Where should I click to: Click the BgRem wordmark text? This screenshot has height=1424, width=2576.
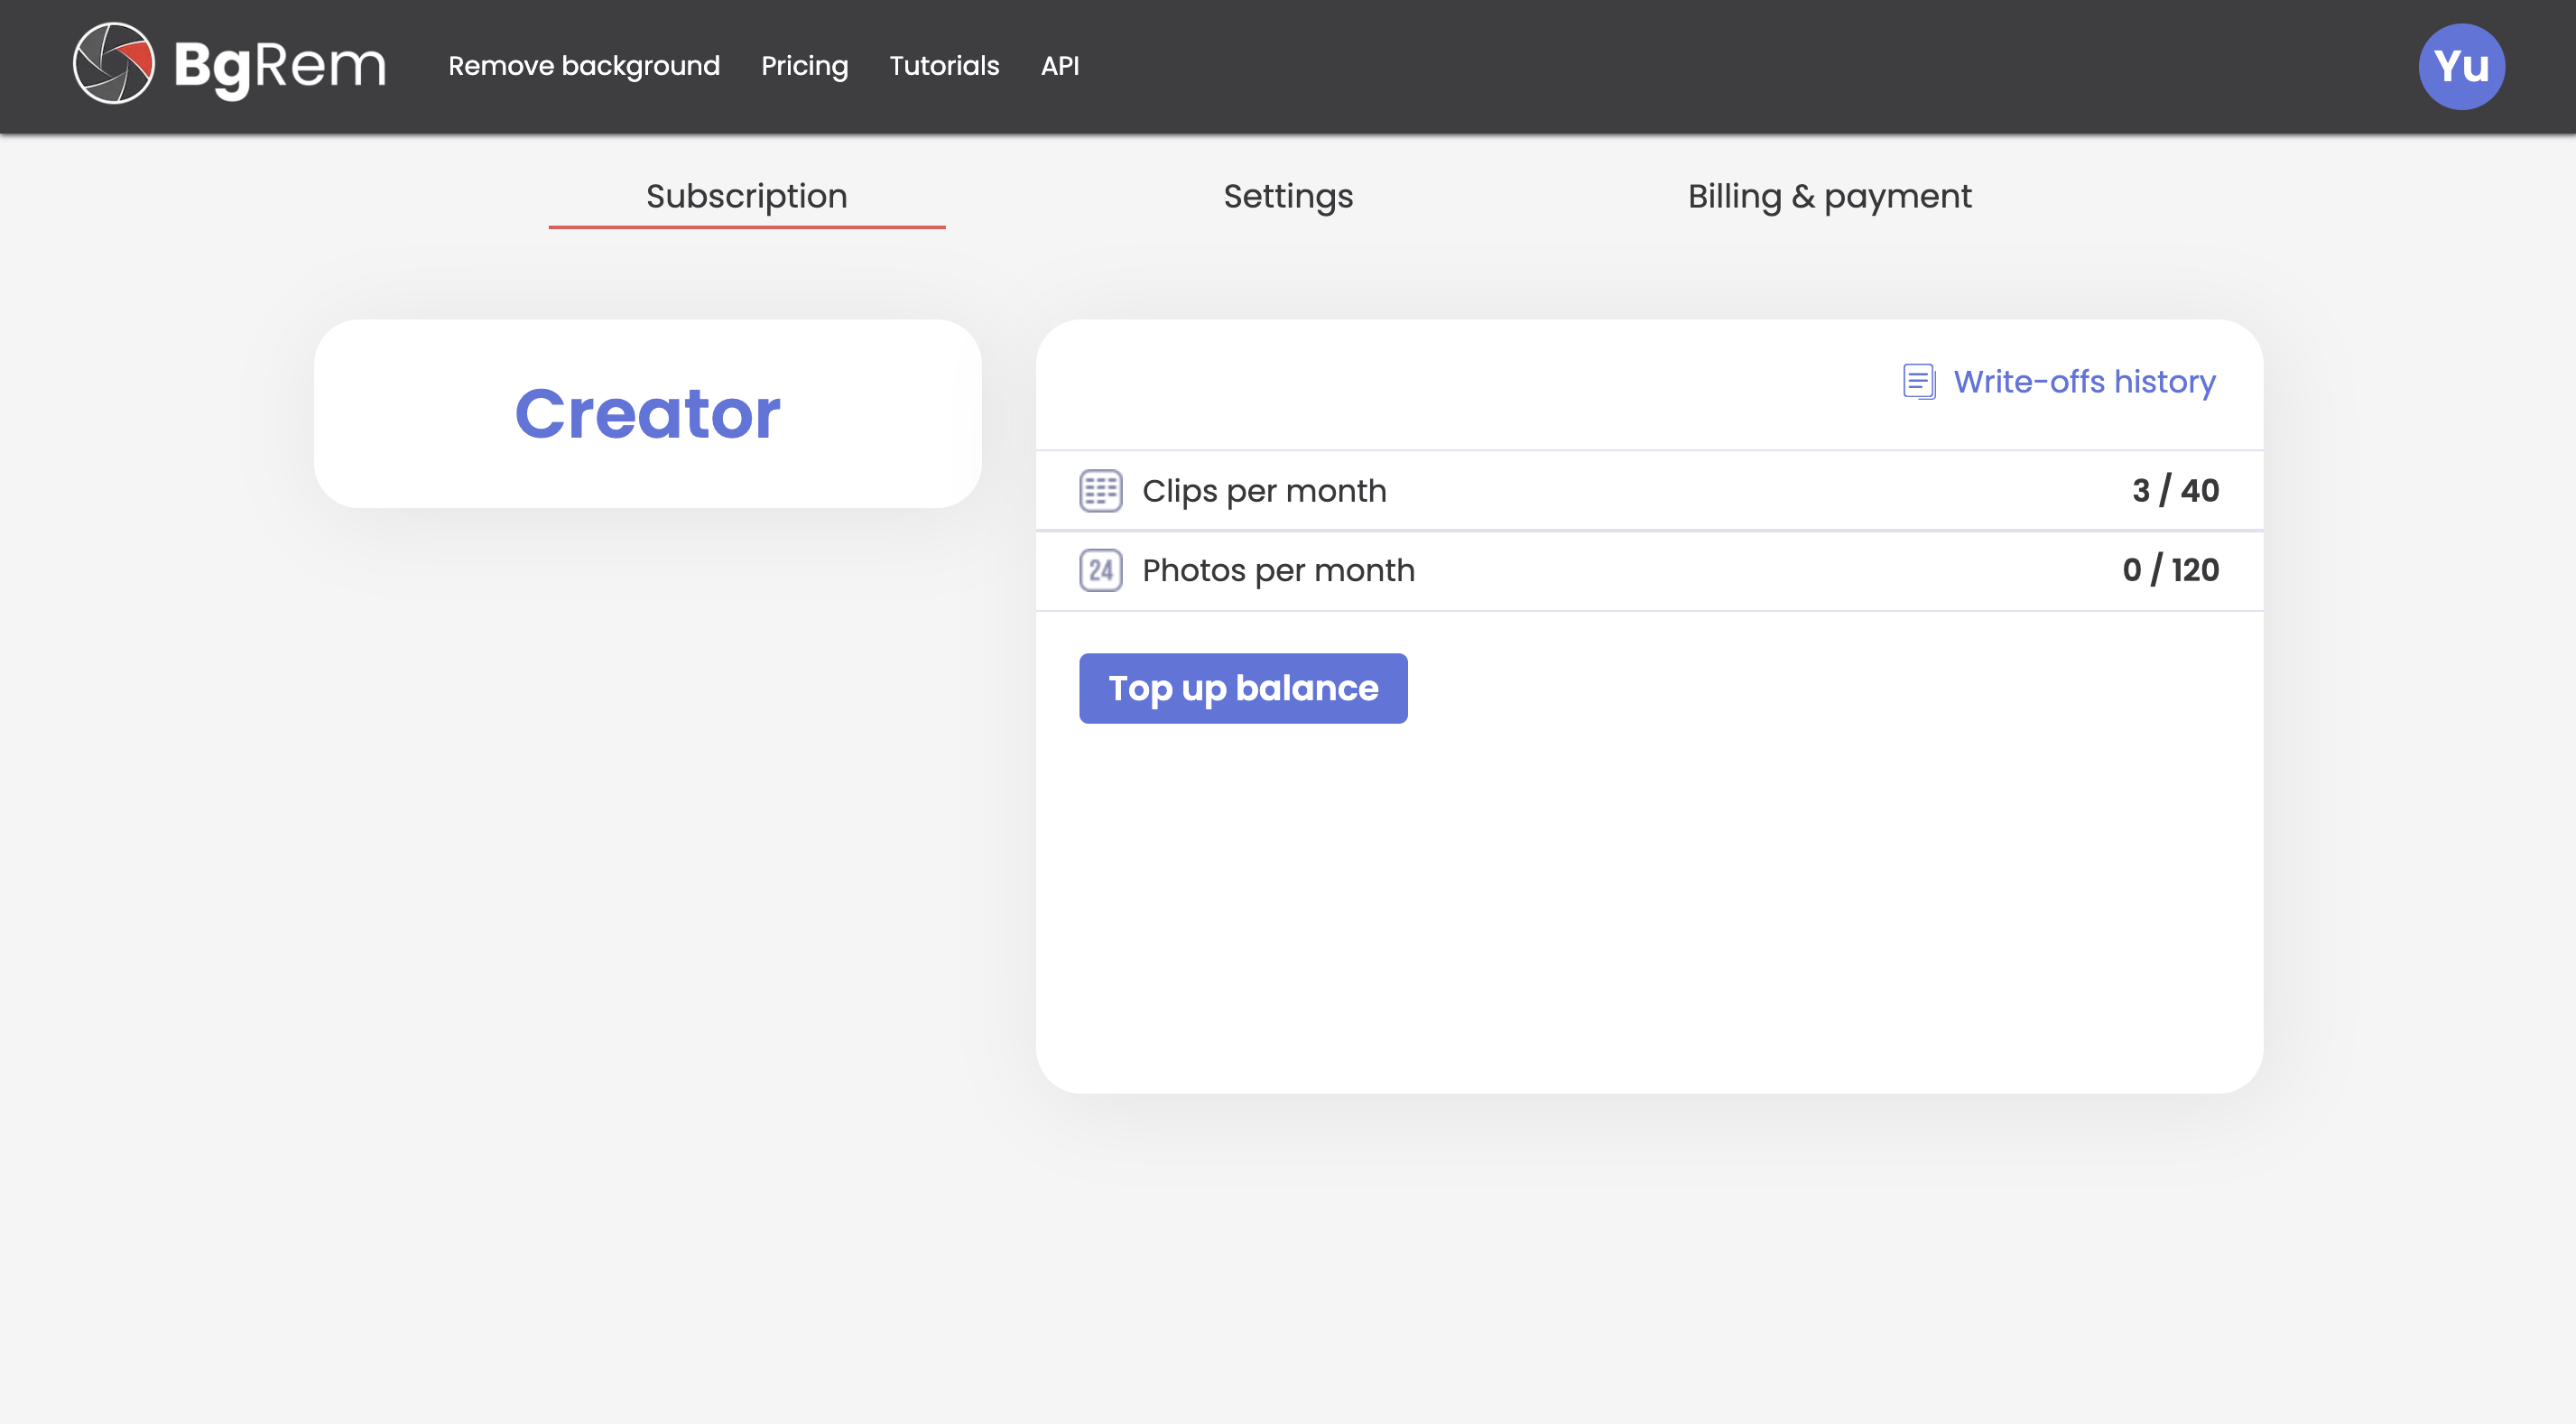pyautogui.click(x=279, y=66)
